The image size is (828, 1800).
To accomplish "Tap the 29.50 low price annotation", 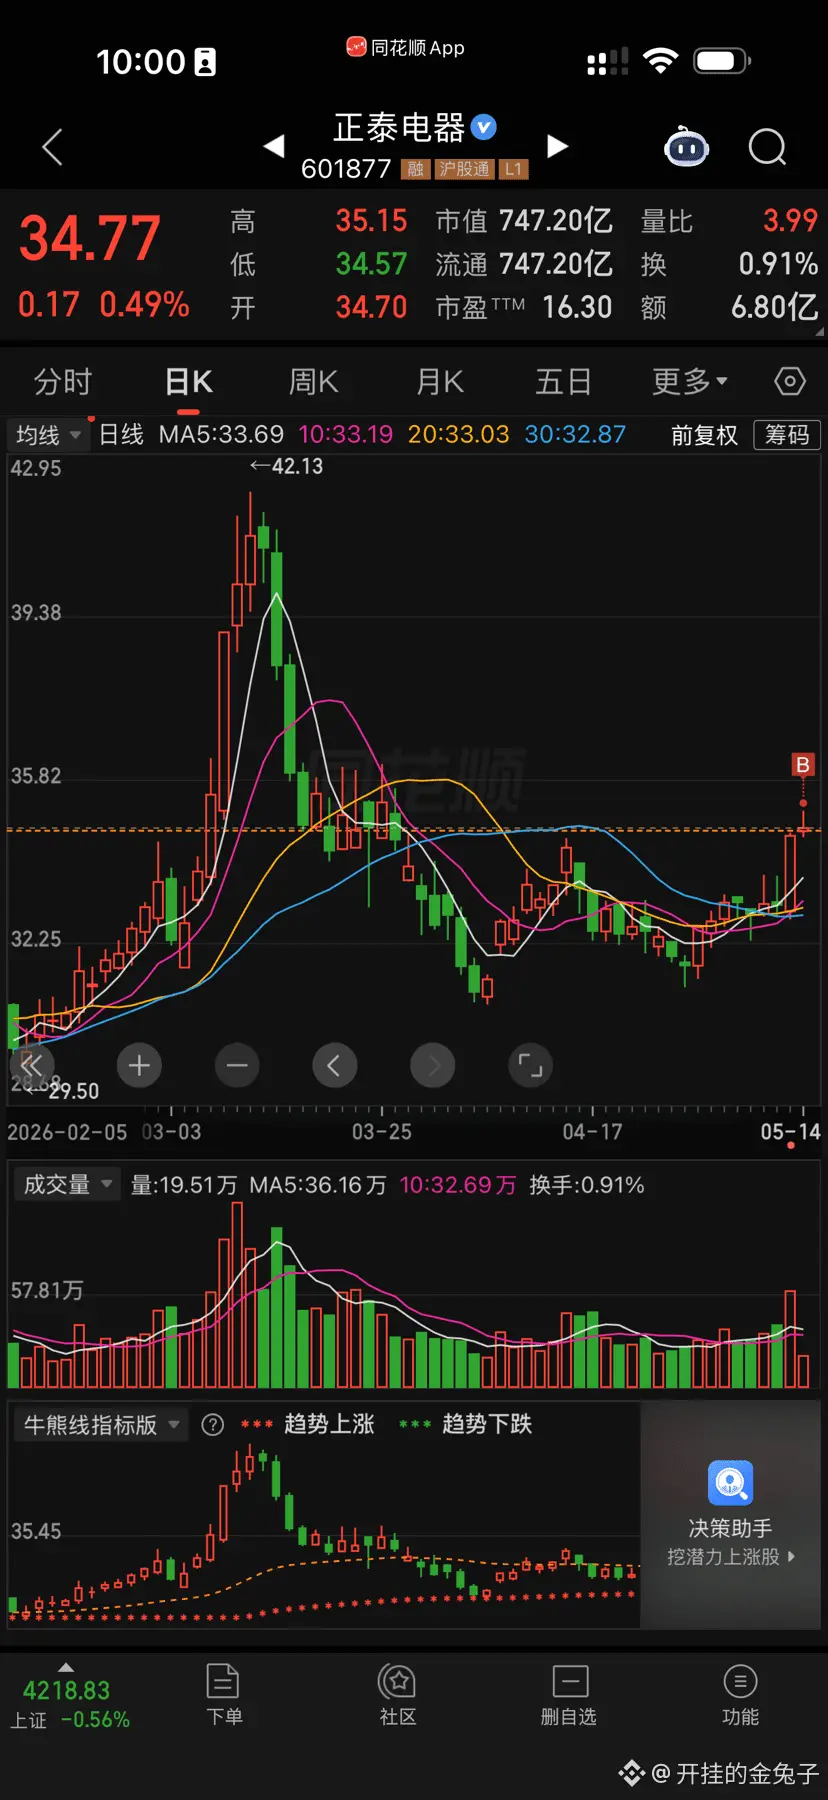I will (64, 1091).
